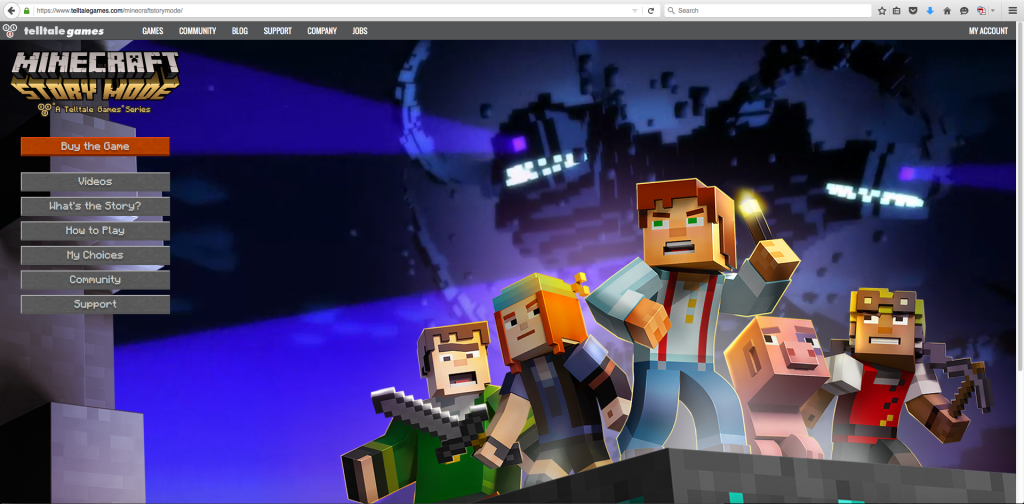Open the URL history dropdown arrow
Screen dimensions: 1024x504
click(635, 11)
